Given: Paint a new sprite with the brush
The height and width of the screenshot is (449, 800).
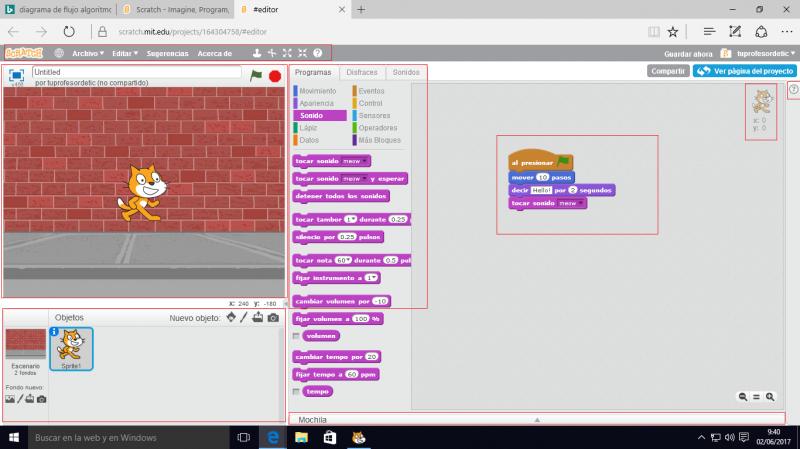Looking at the screenshot, I should (244, 317).
